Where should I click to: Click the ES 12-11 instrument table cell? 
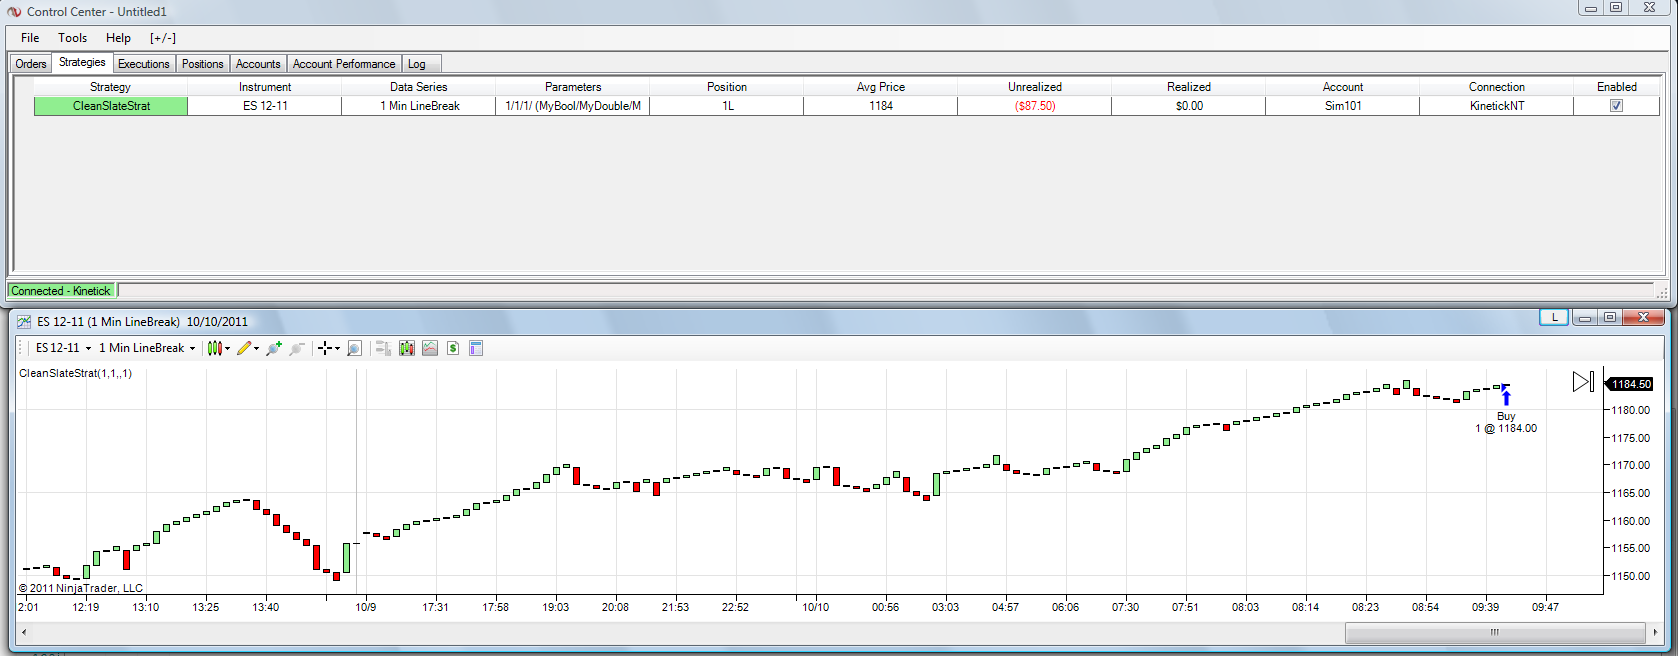[265, 106]
